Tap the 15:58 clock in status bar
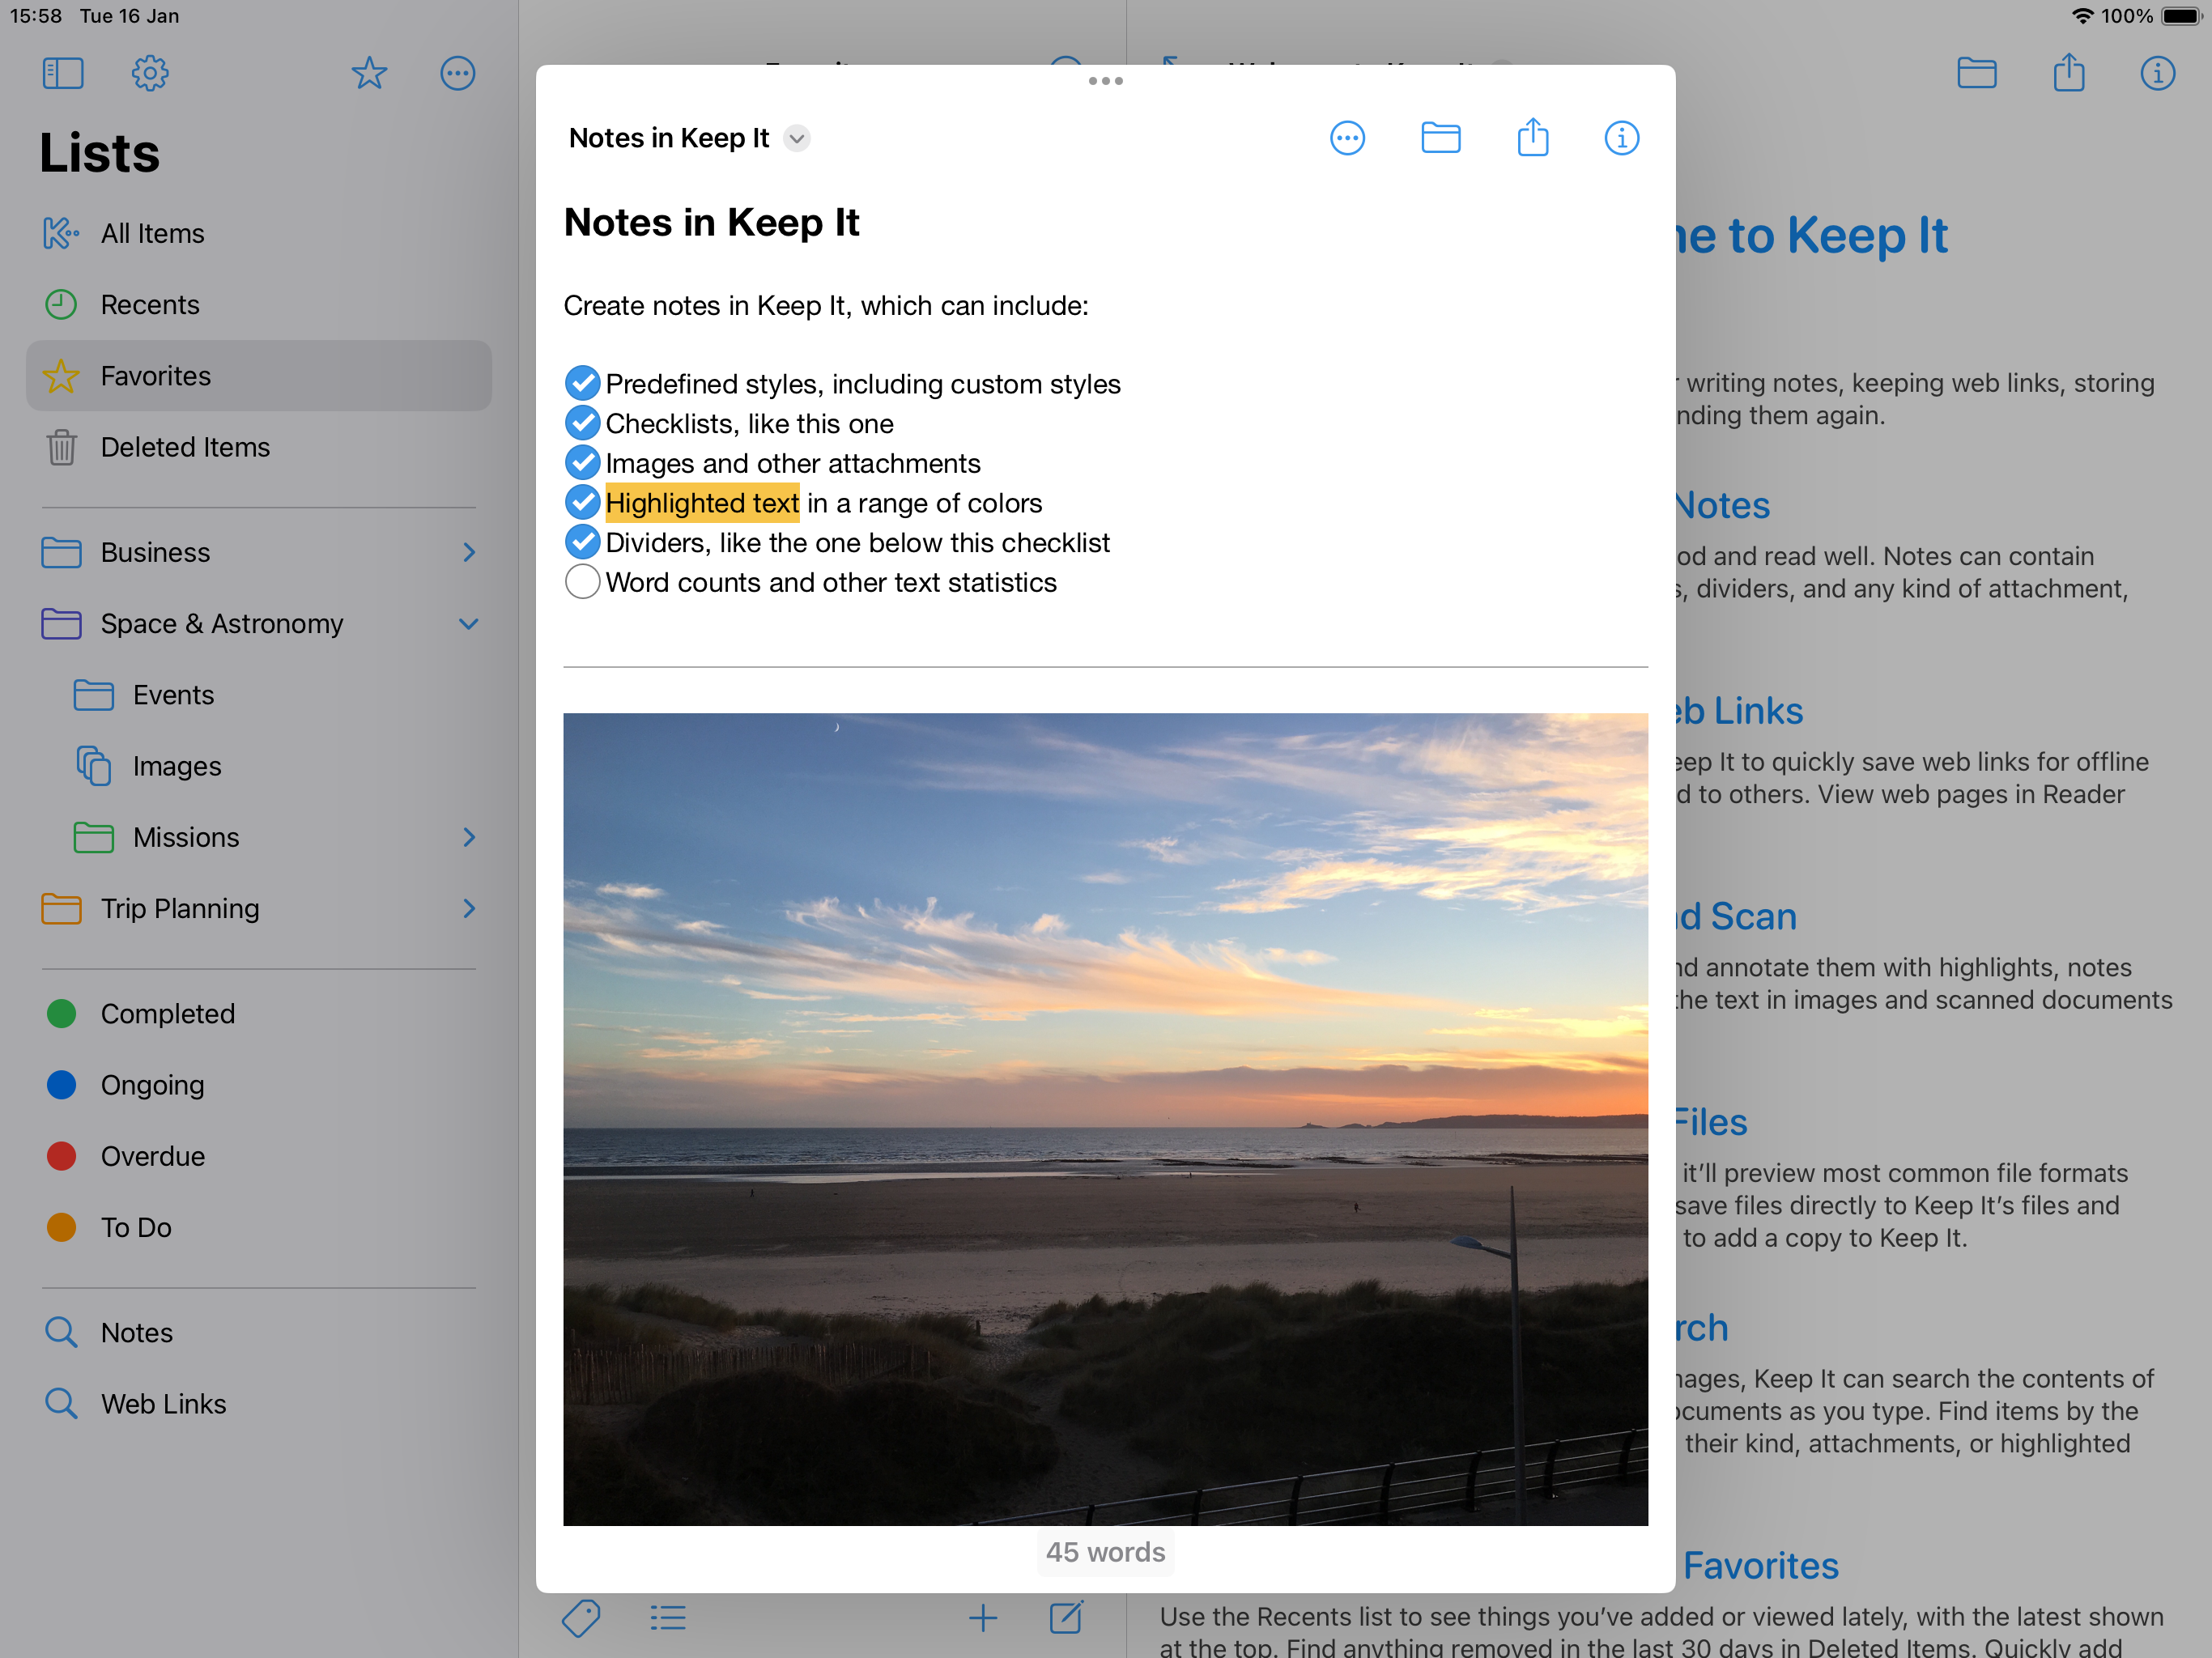 pyautogui.click(x=36, y=16)
